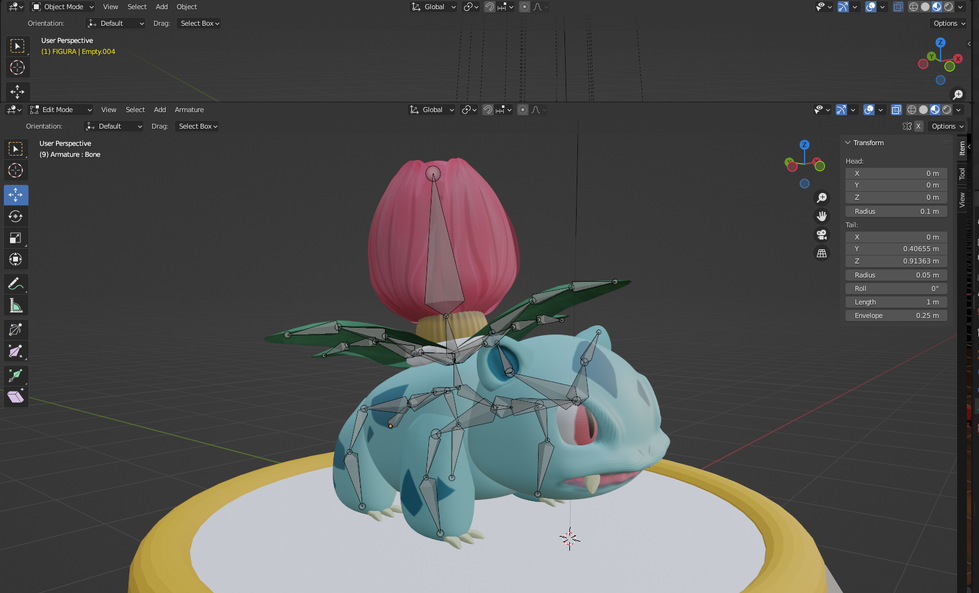The height and width of the screenshot is (593, 979).
Task: Activate the Bone Size tool
Action: 16,351
